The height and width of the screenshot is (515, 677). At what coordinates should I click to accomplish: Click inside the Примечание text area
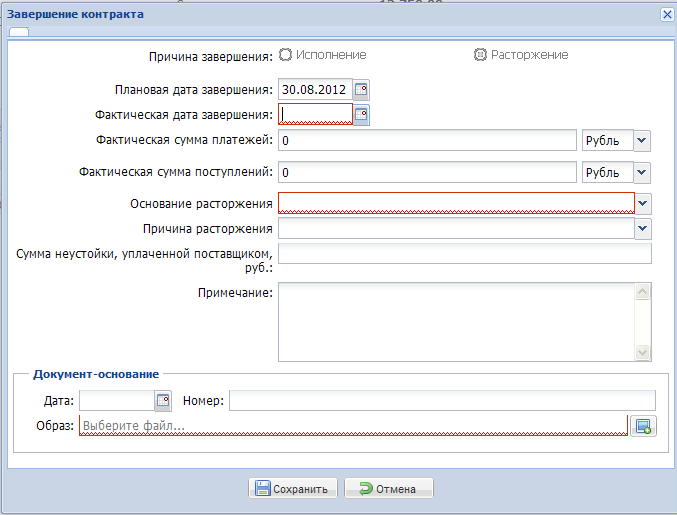click(457, 322)
